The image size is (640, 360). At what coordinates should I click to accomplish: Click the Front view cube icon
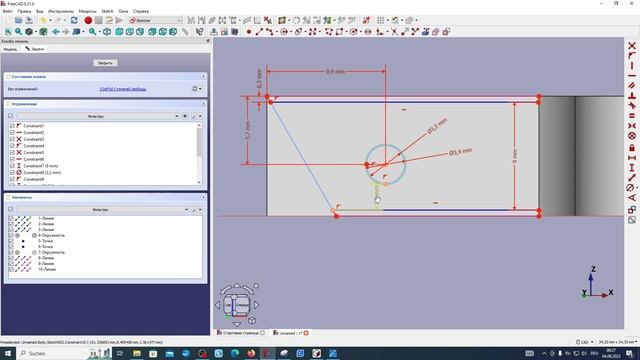pos(119,31)
